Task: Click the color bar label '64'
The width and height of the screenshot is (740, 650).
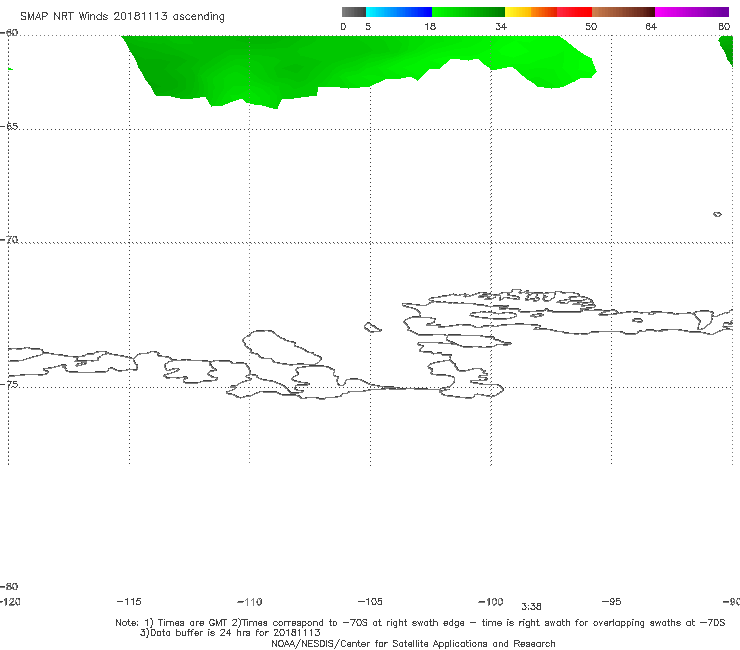Action: pos(651,26)
